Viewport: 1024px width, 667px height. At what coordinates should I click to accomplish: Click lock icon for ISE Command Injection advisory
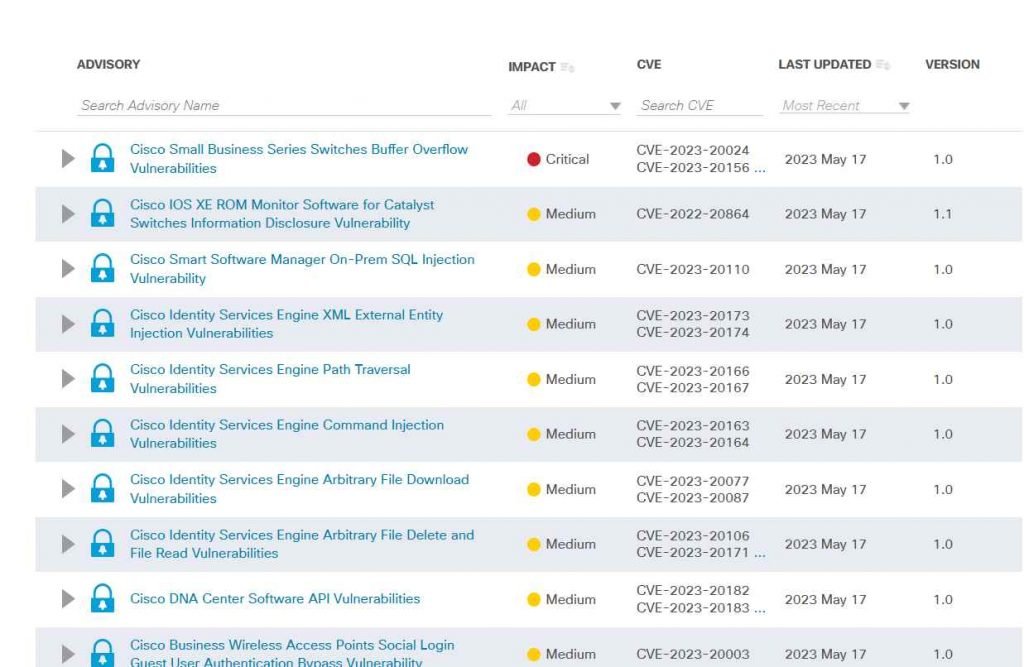point(102,434)
